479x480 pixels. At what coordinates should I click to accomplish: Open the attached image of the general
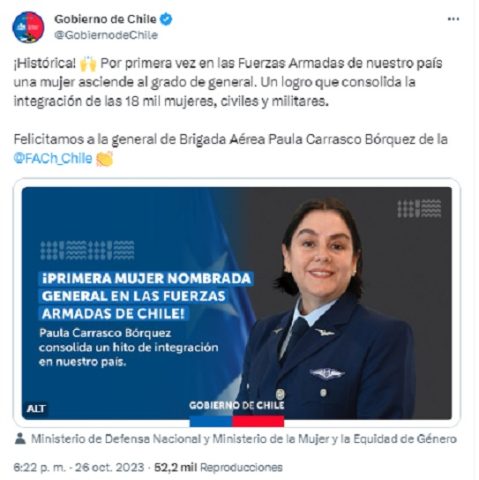coord(237,303)
